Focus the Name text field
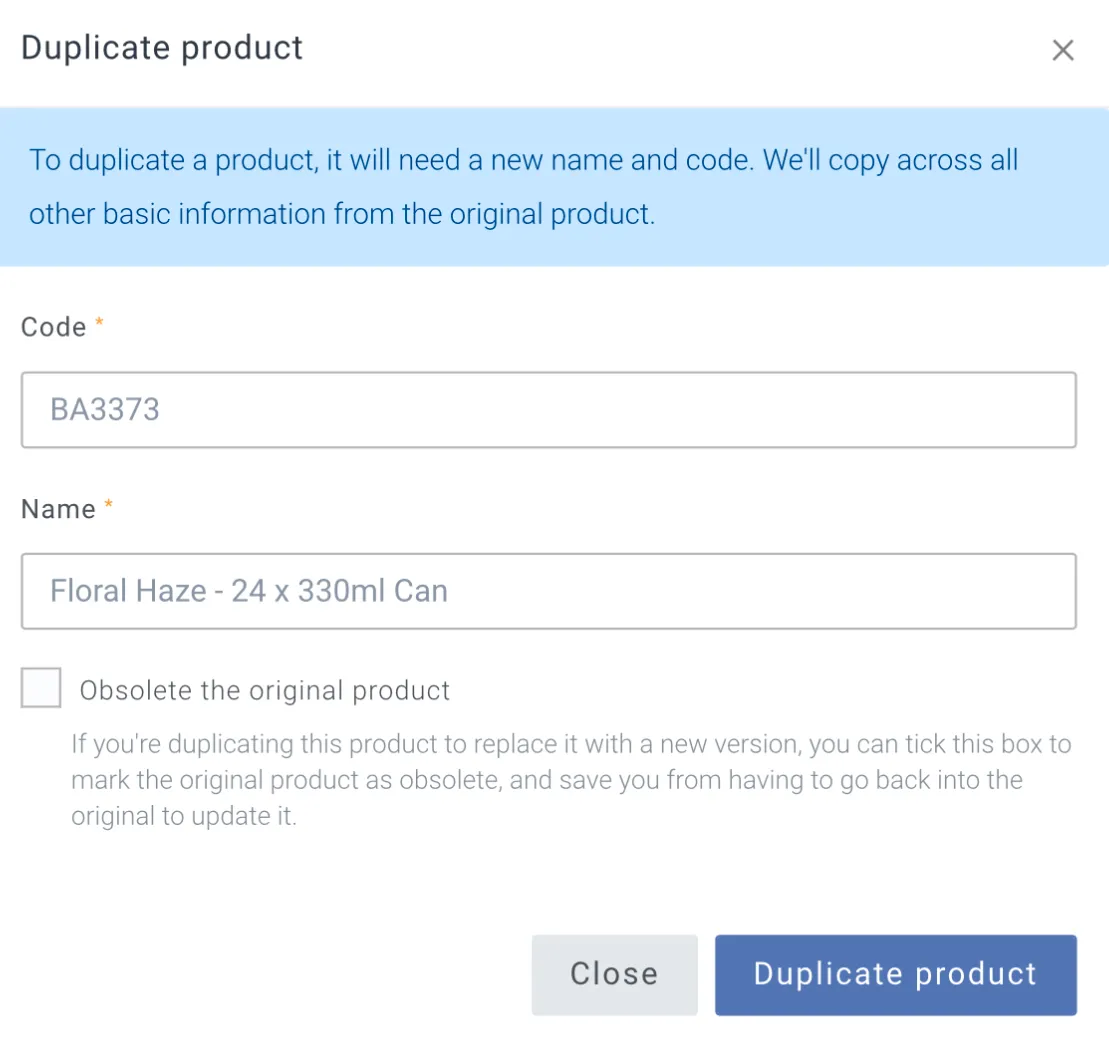 [548, 591]
